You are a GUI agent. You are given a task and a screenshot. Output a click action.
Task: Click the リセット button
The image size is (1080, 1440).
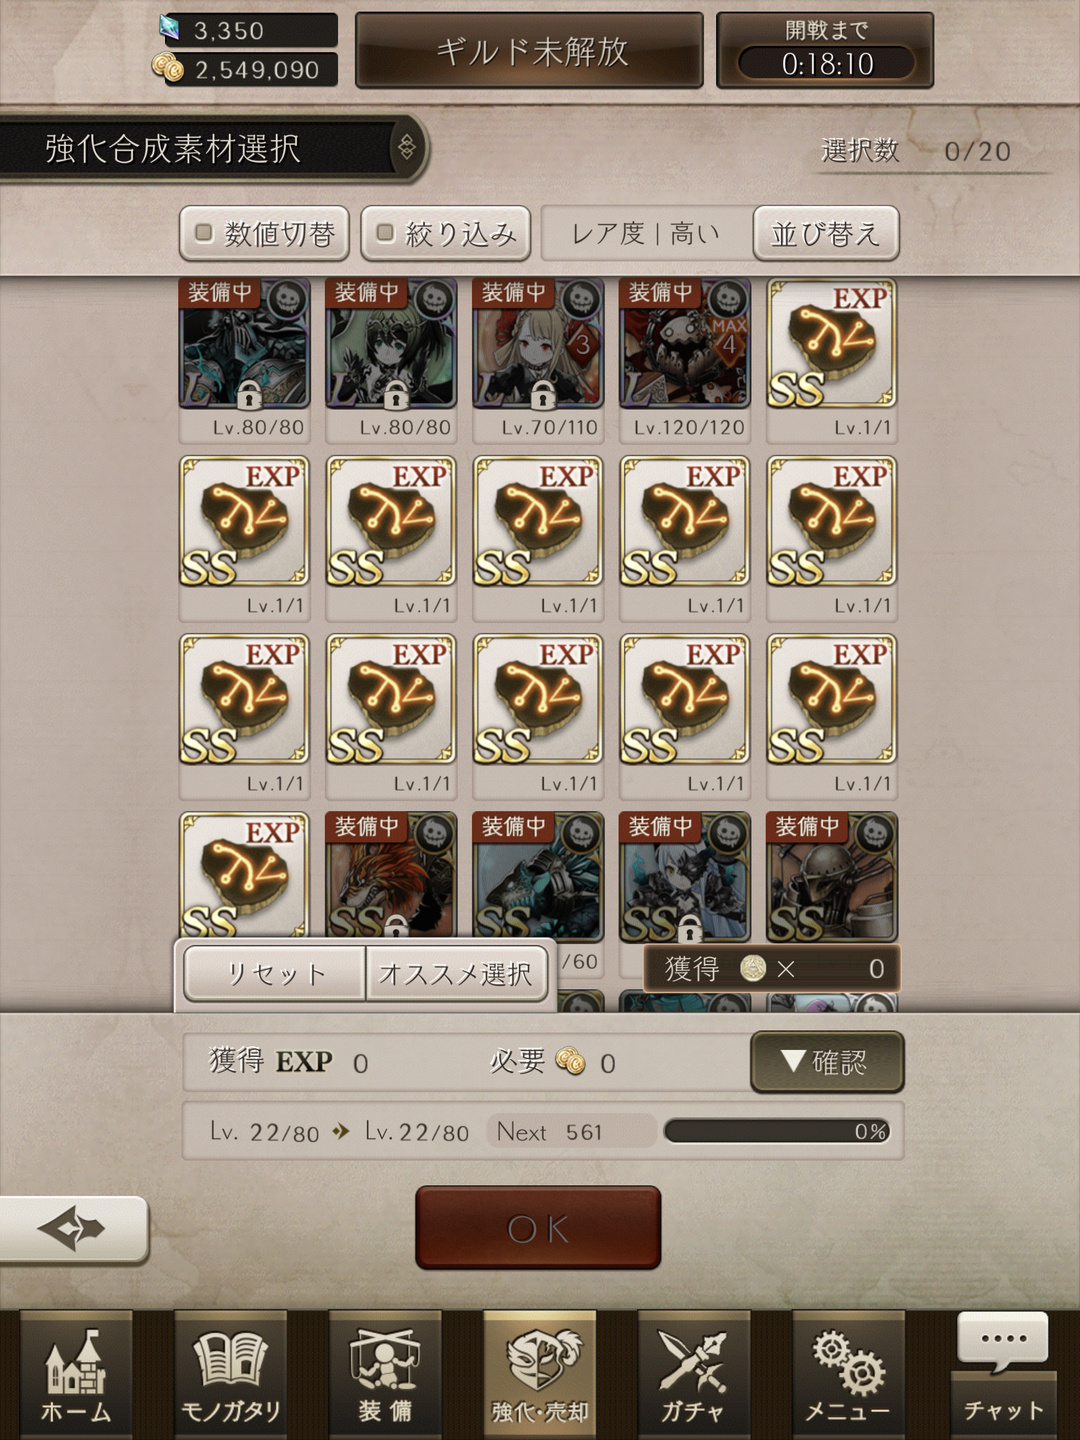pyautogui.click(x=275, y=973)
